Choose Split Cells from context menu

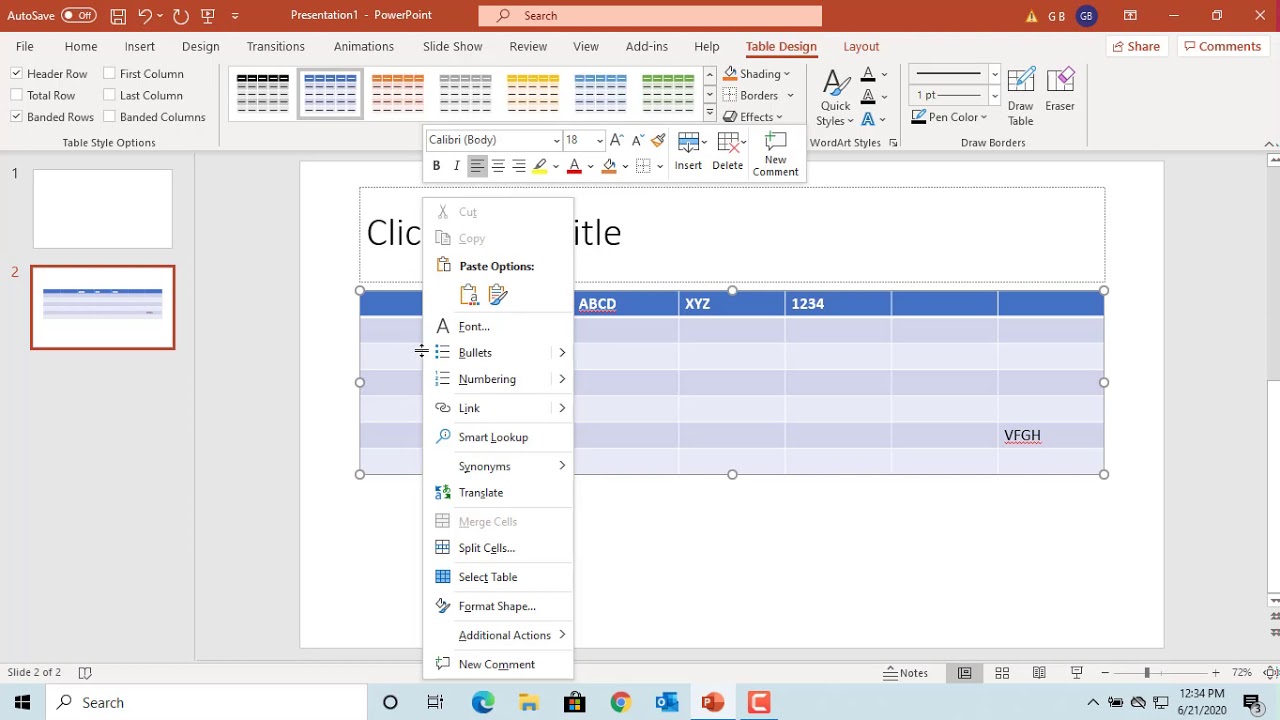pyautogui.click(x=486, y=548)
